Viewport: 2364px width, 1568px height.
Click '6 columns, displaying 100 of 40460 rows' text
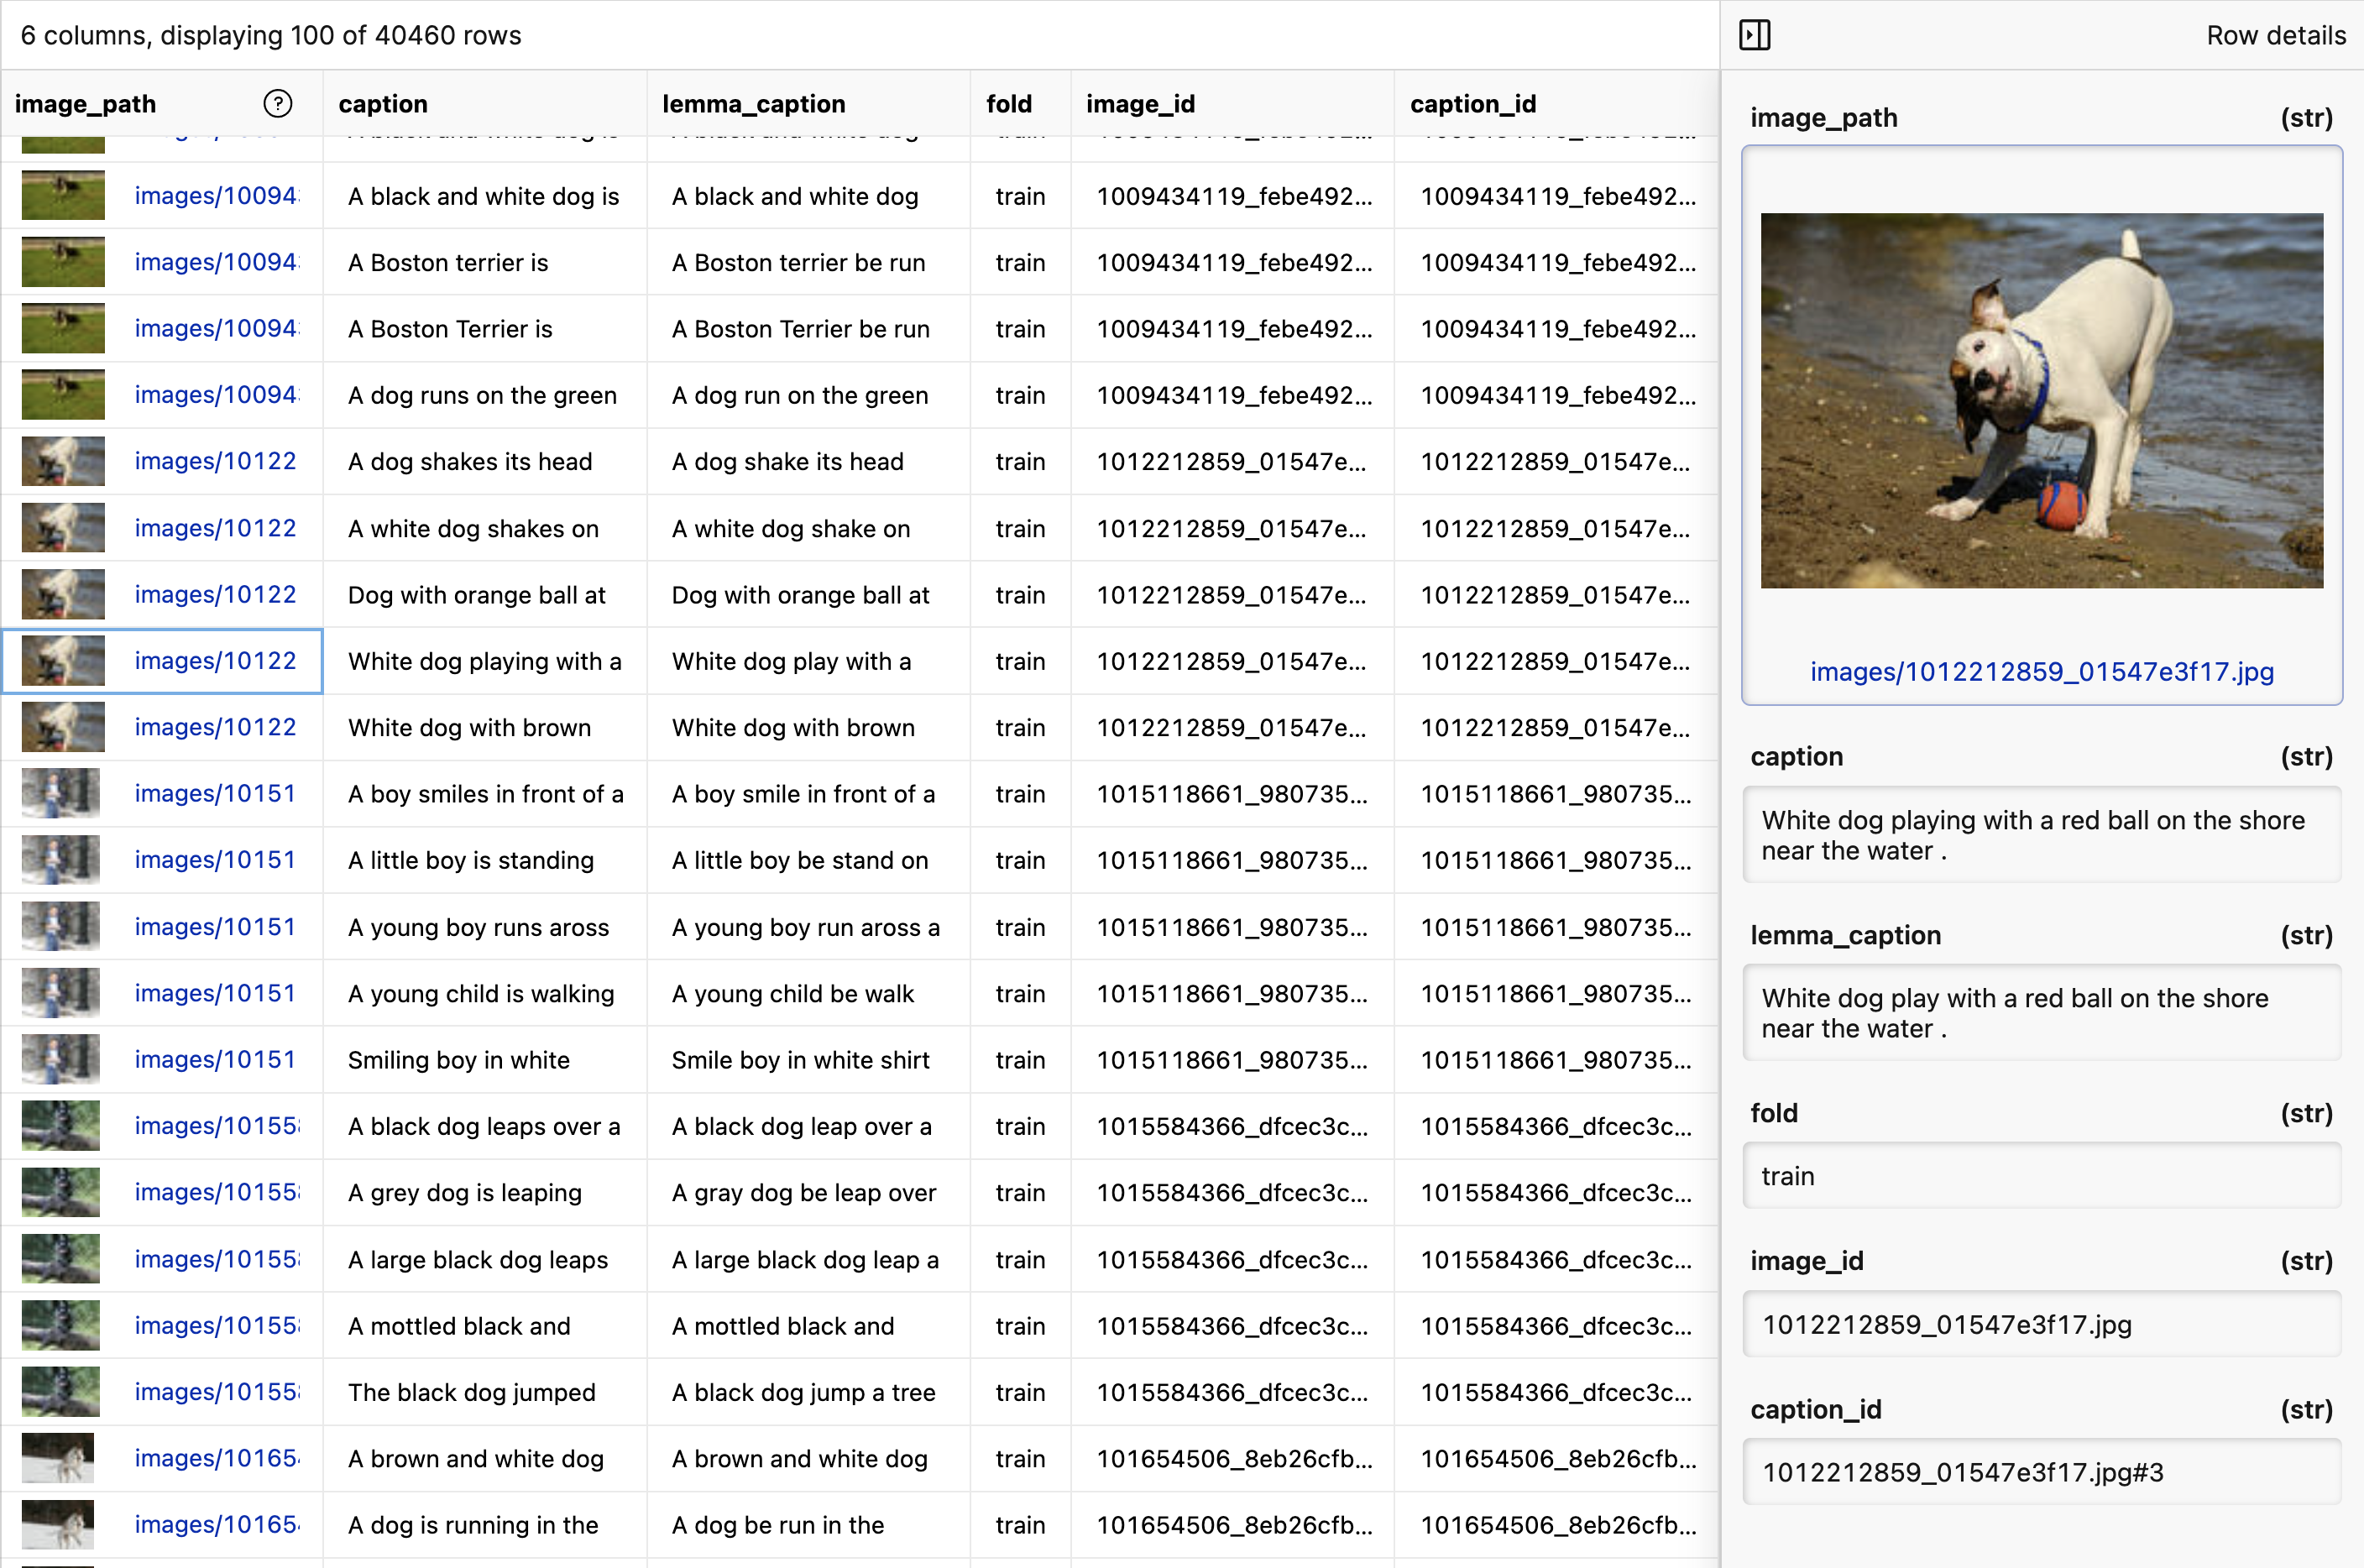[x=271, y=35]
